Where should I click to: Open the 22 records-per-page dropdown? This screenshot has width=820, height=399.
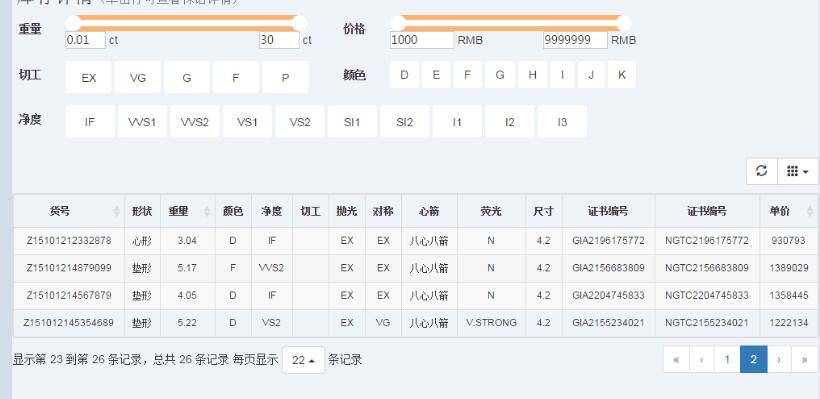[304, 360]
